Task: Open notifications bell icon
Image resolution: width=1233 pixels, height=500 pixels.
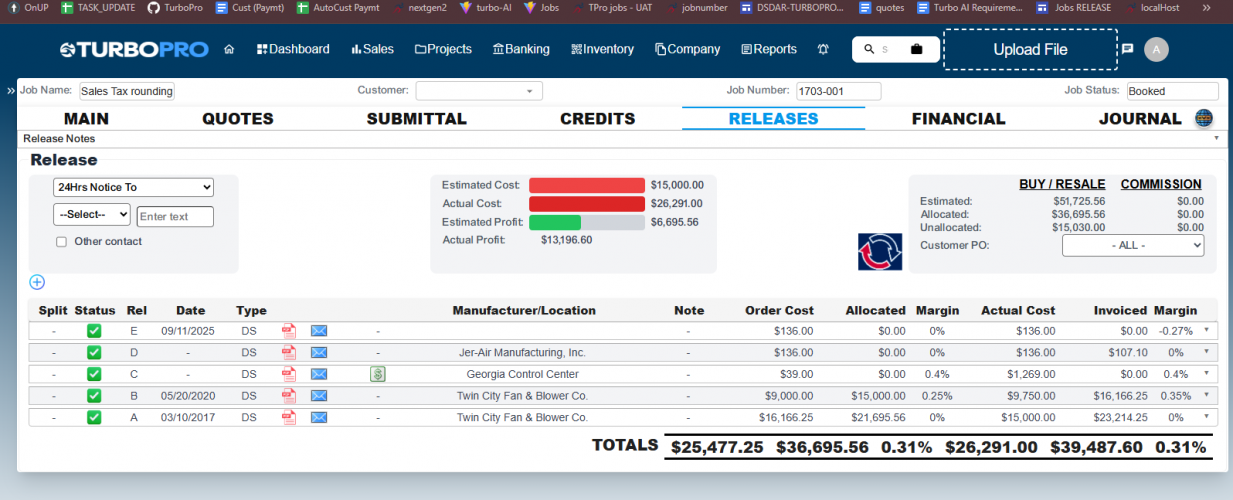Action: (823, 49)
